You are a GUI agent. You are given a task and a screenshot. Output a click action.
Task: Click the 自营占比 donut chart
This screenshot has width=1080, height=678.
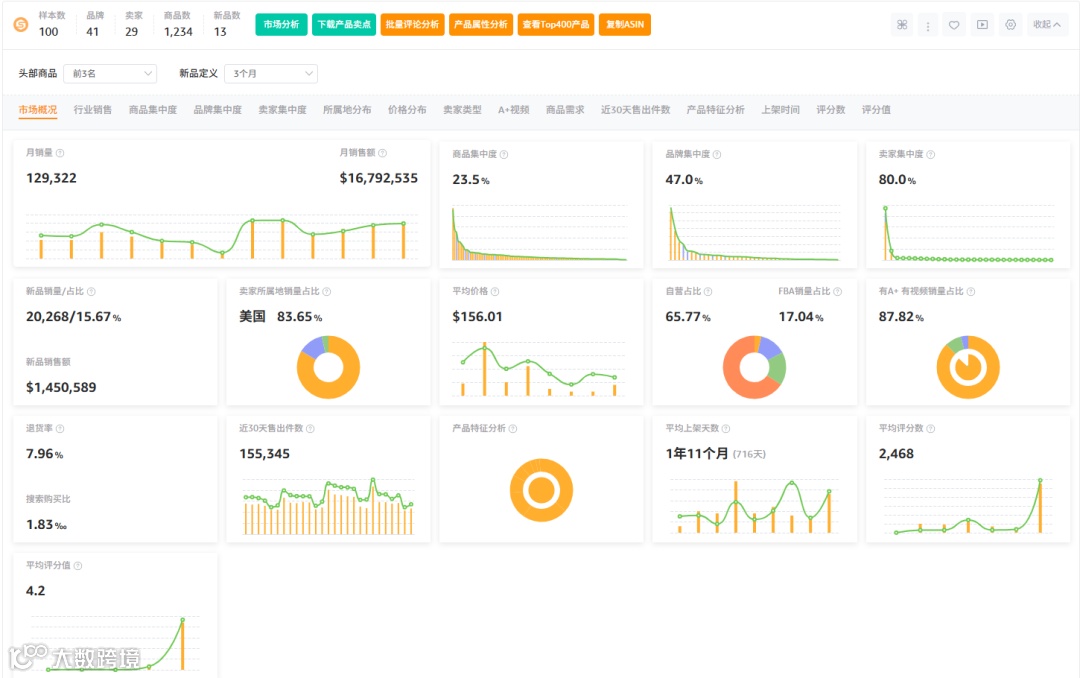coord(754,367)
